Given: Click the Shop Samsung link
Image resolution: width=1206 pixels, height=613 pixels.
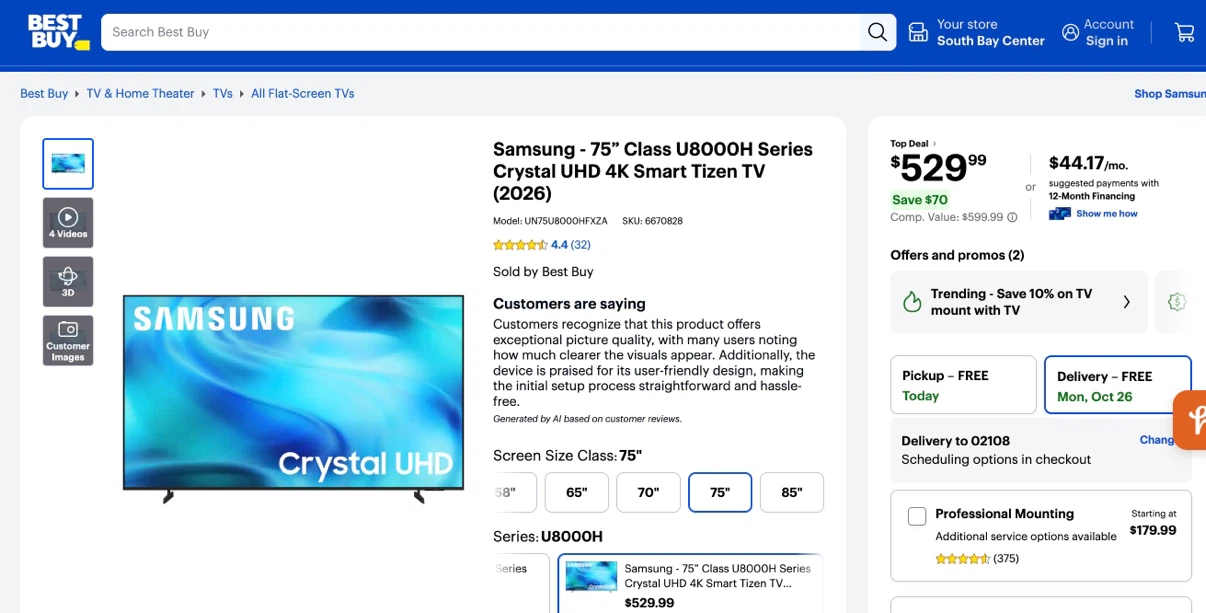Looking at the screenshot, I should pos(1170,94).
